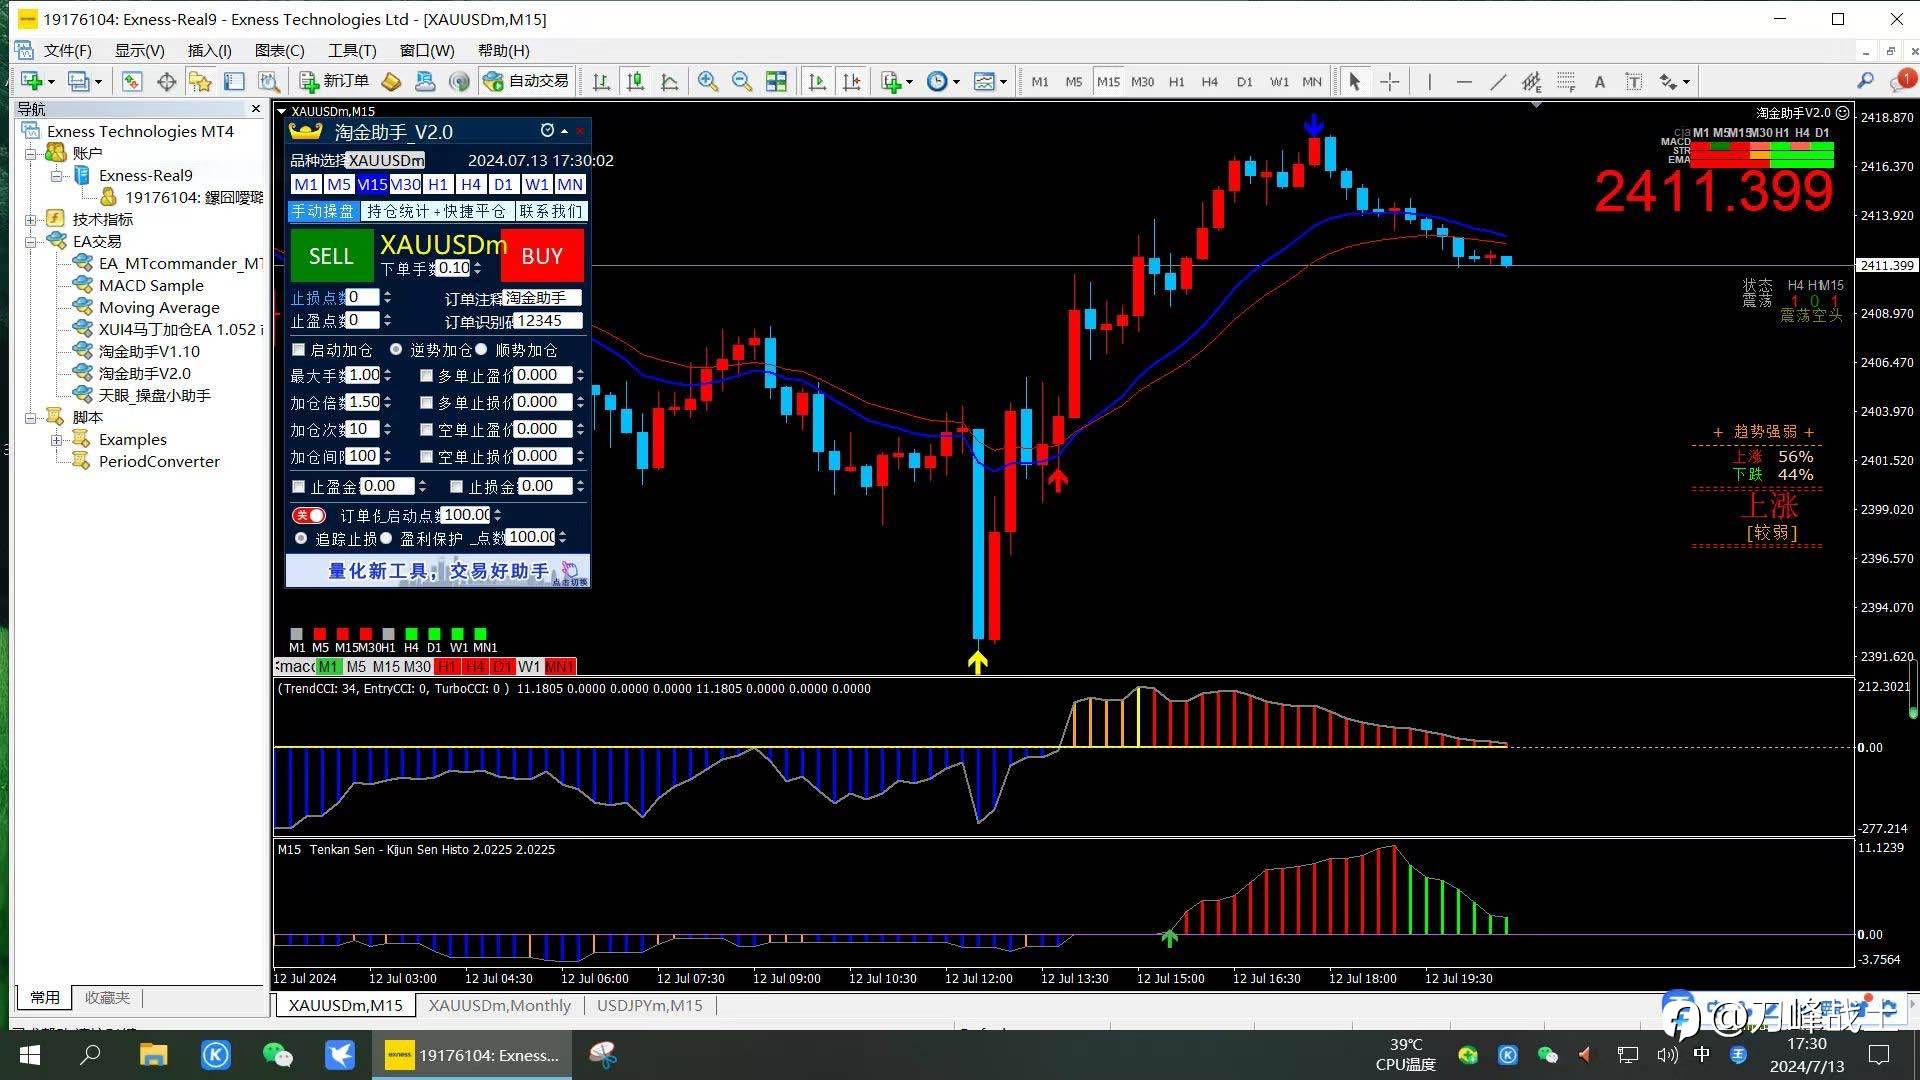Image resolution: width=1920 pixels, height=1080 pixels.
Task: Click the red BUY button
Action: [x=542, y=256]
